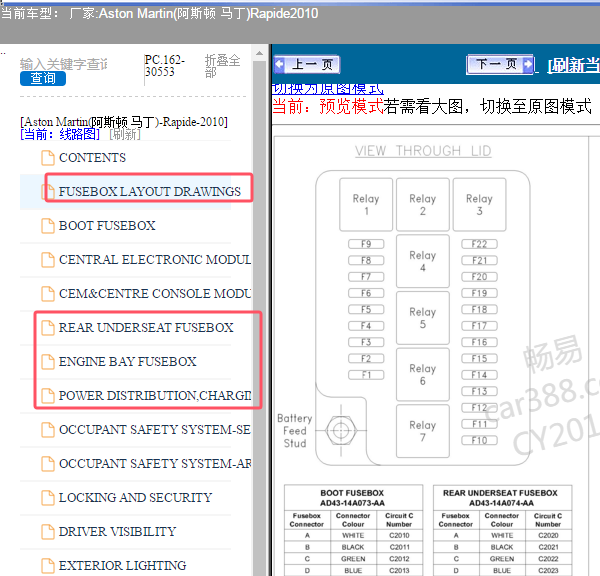This screenshot has height=576, width=600.
Task: Open CEM&CENTRE CONSOLE MODU entry
Action: click(x=155, y=294)
